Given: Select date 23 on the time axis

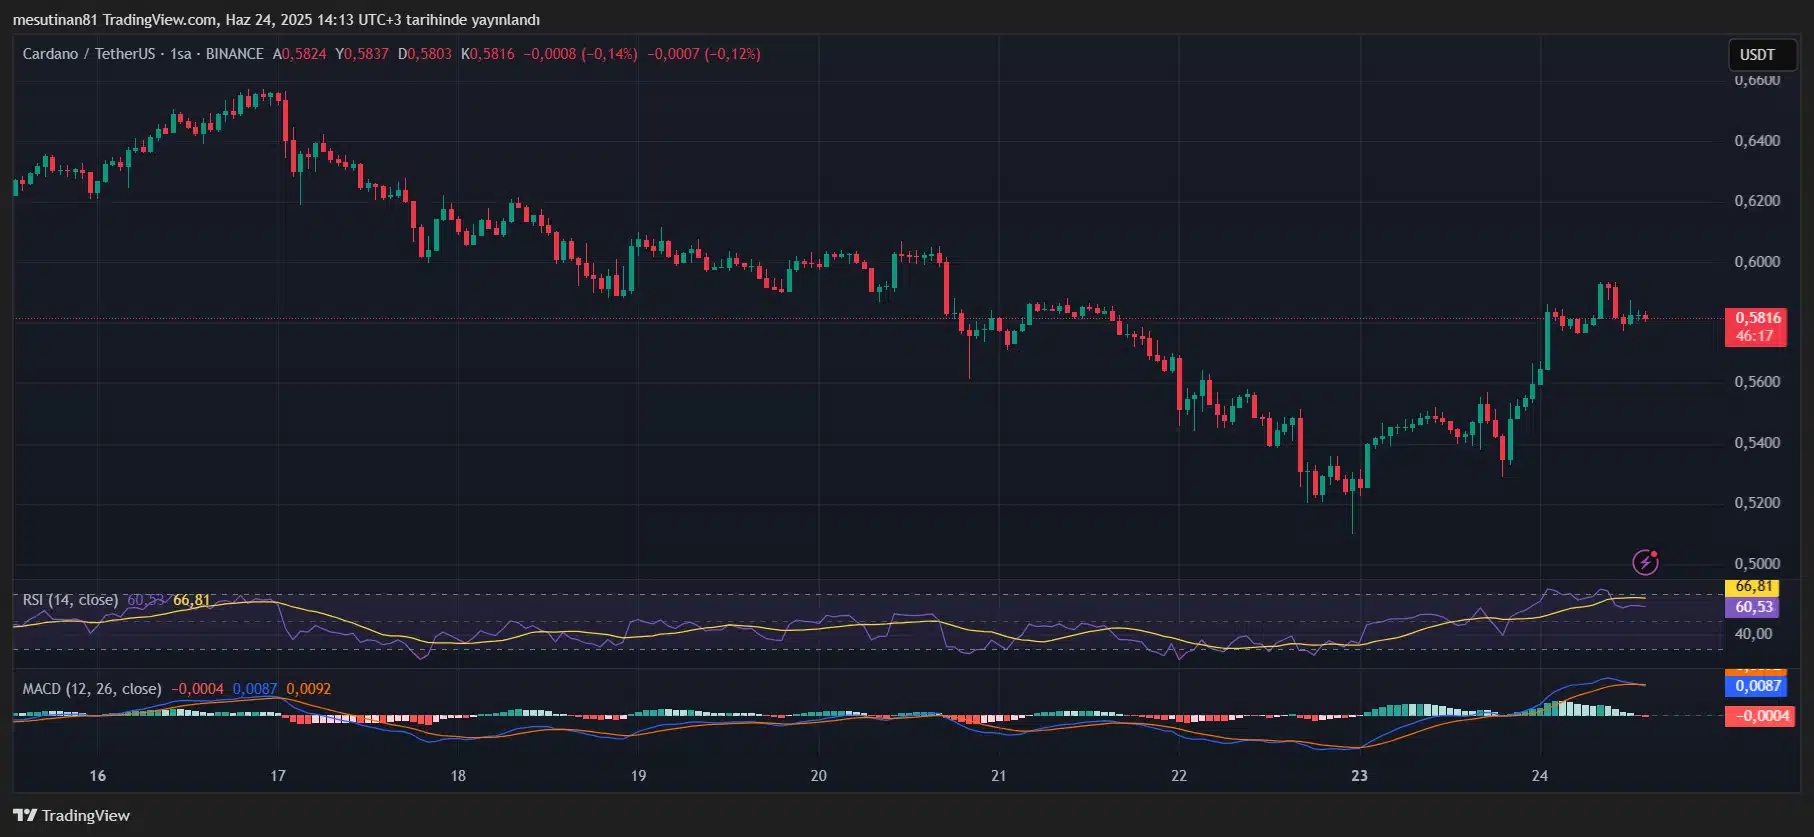Looking at the screenshot, I should pos(1359,776).
